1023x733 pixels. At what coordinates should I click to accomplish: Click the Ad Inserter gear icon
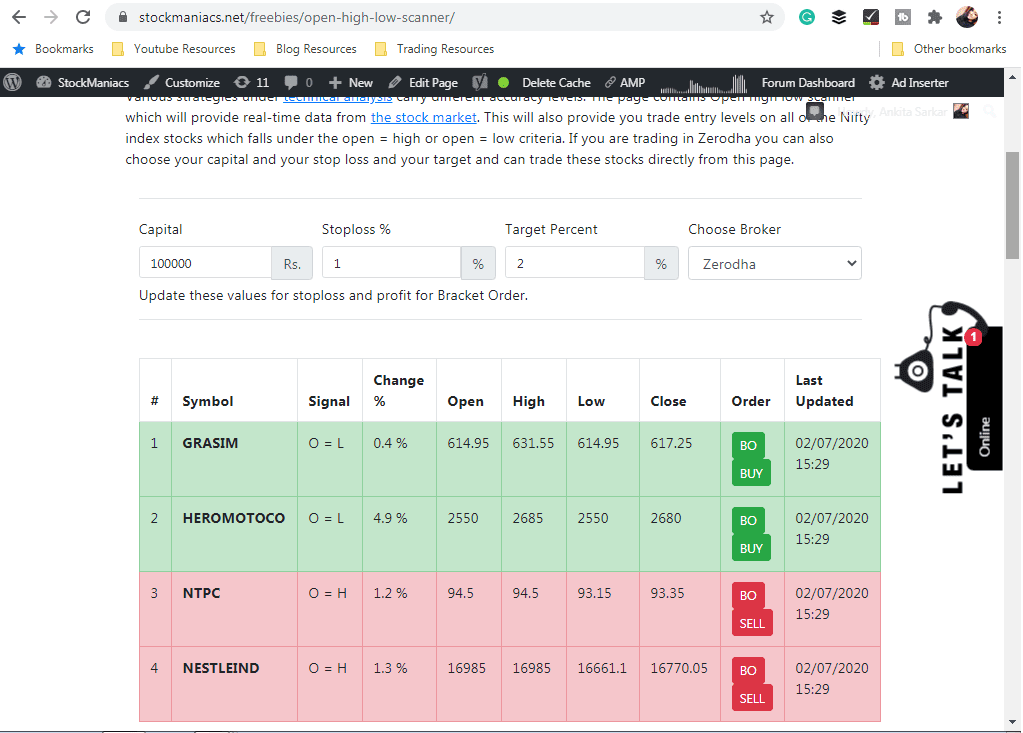pyautogui.click(x=877, y=83)
